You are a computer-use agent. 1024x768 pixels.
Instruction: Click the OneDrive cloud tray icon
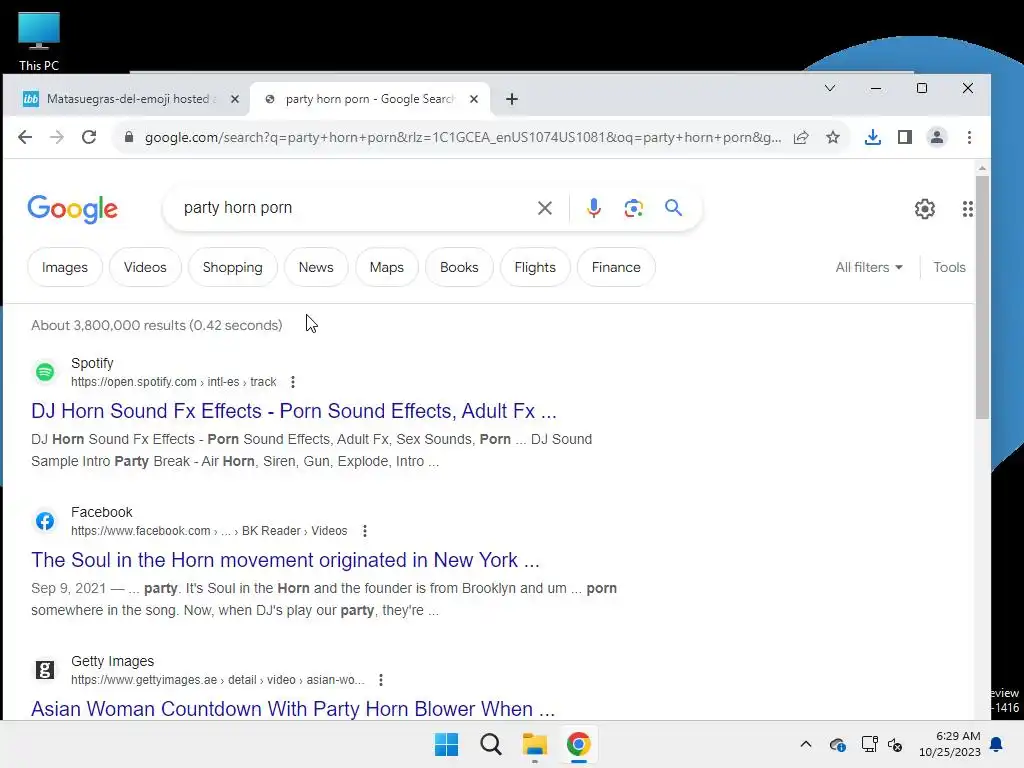tap(837, 744)
